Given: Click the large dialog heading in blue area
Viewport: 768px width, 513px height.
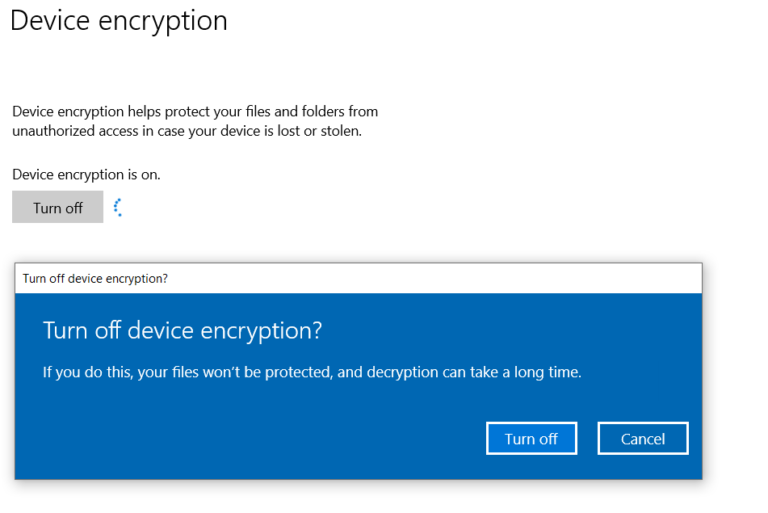Looking at the screenshot, I should pos(182,331).
